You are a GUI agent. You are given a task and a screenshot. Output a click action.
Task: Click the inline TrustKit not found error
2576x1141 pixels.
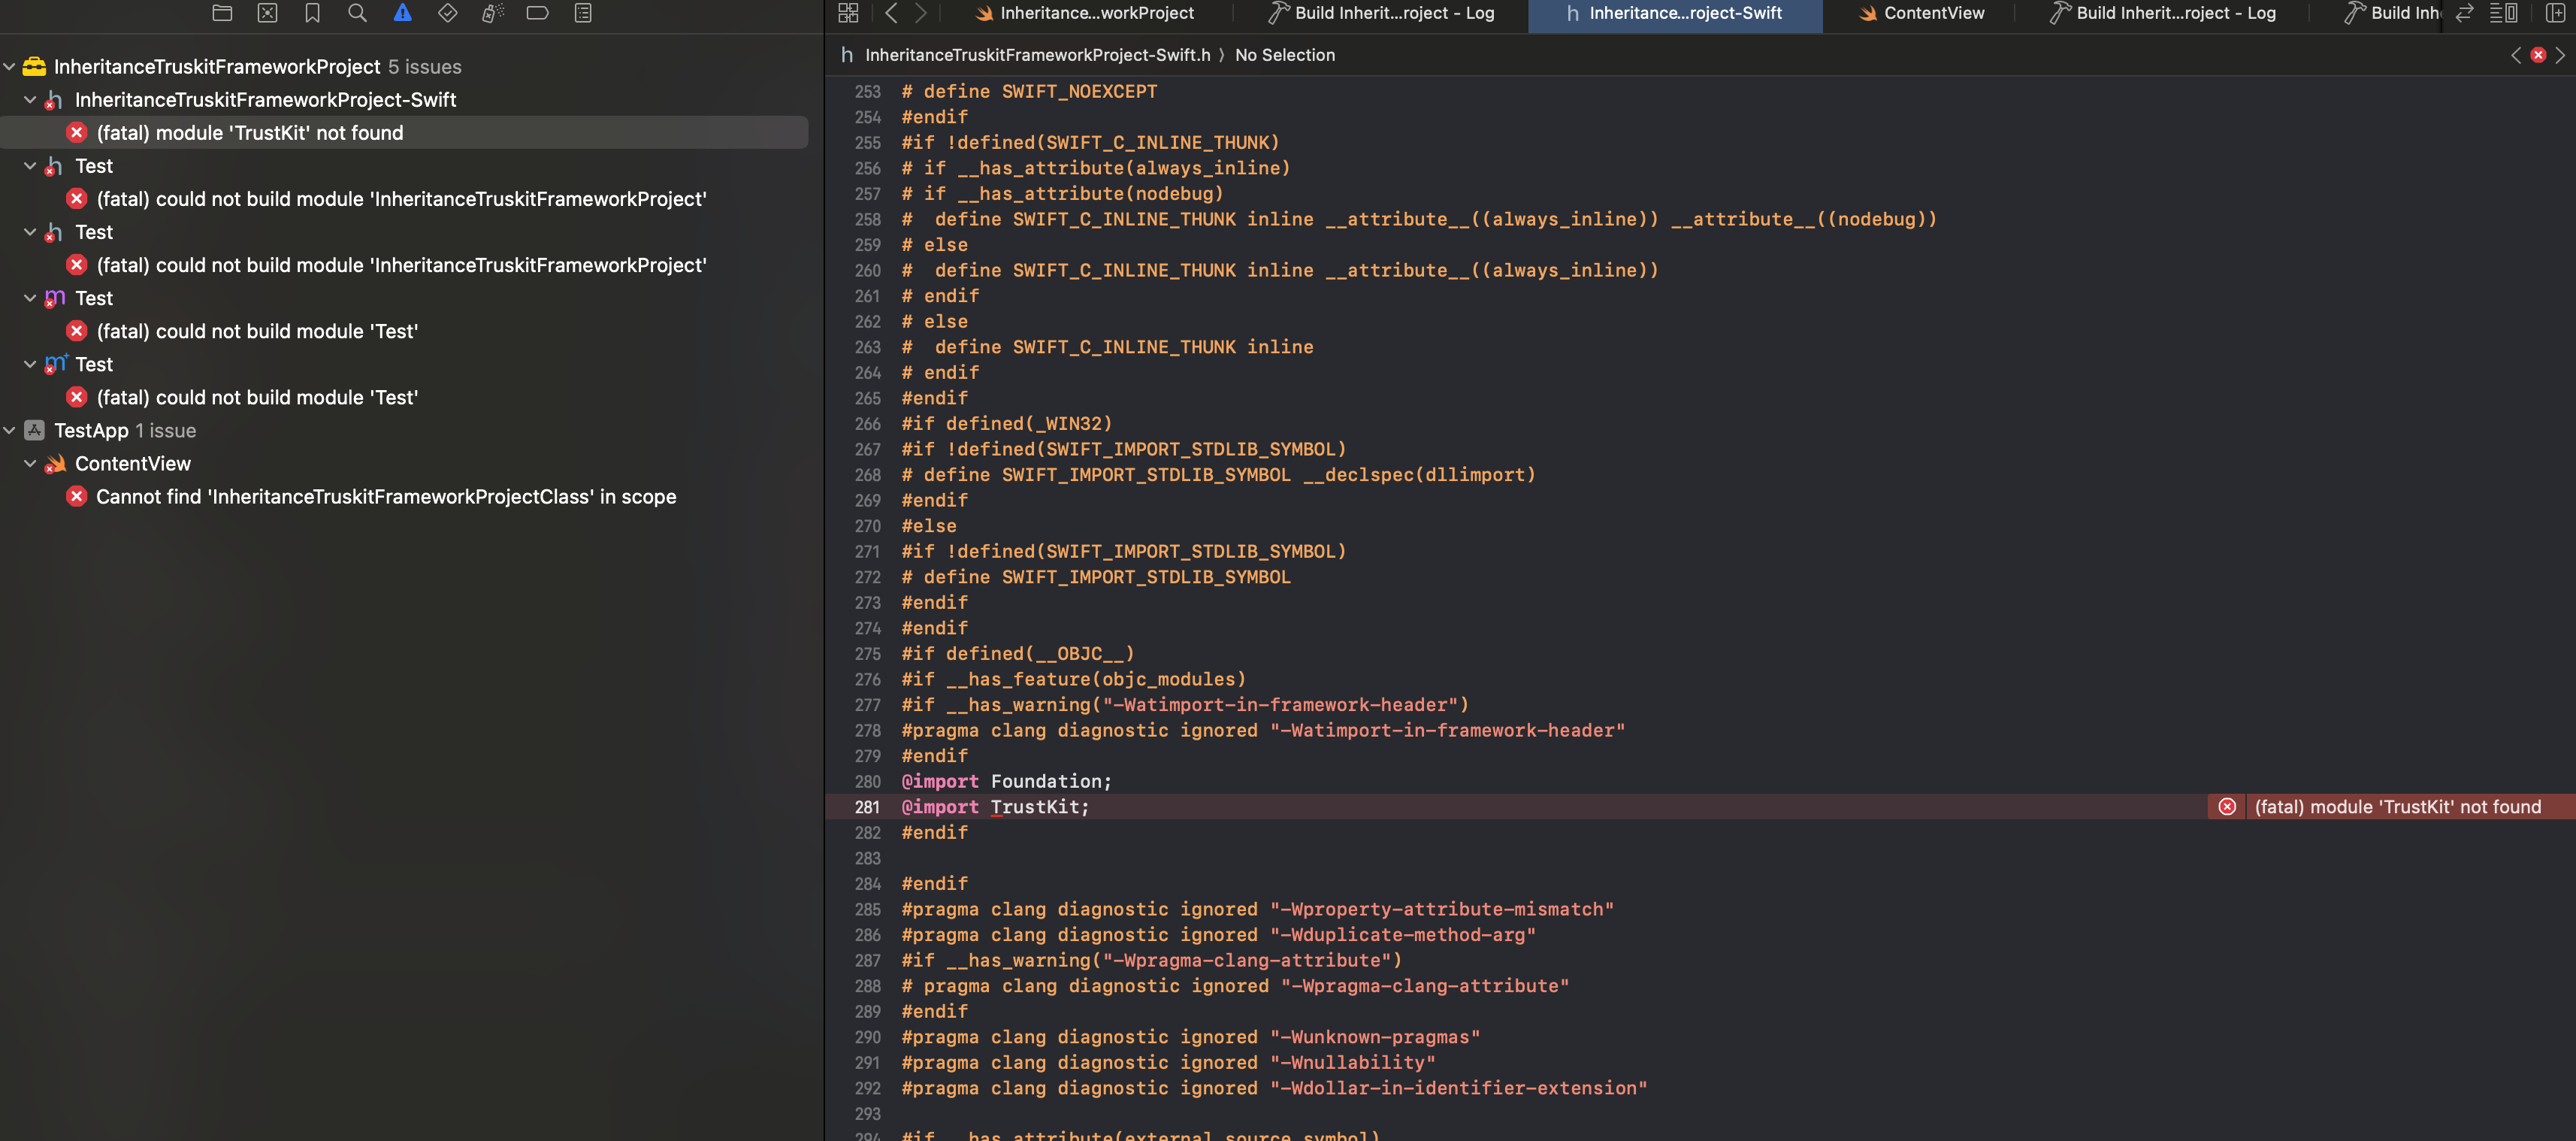point(2396,807)
